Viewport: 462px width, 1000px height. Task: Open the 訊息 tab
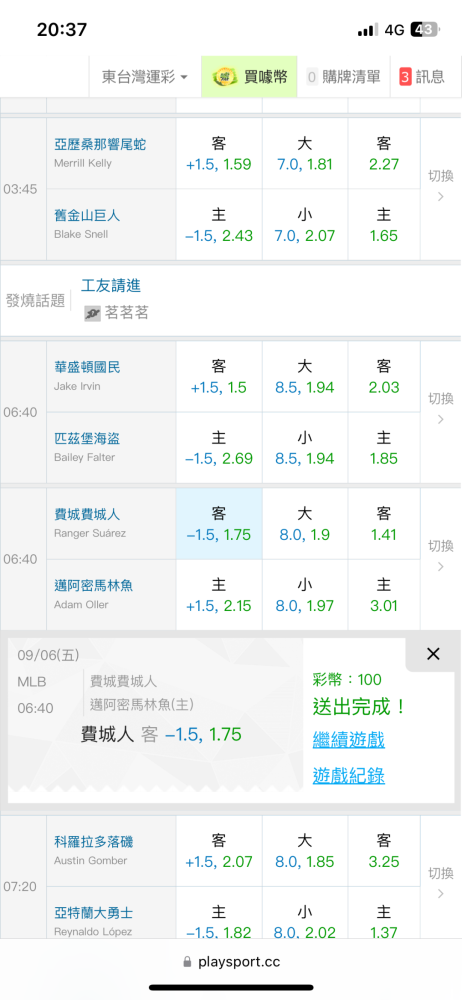pos(422,77)
